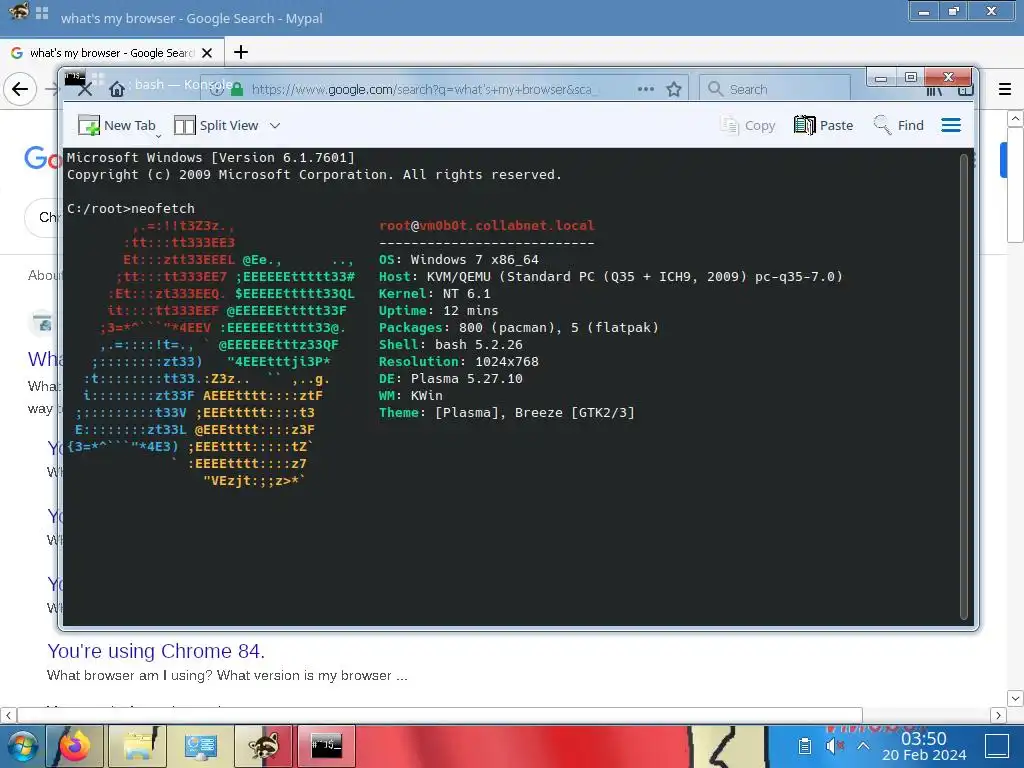Screen dimensions: 1024x768
Task: Click the "WM: KWin" line
Action: click(410, 395)
